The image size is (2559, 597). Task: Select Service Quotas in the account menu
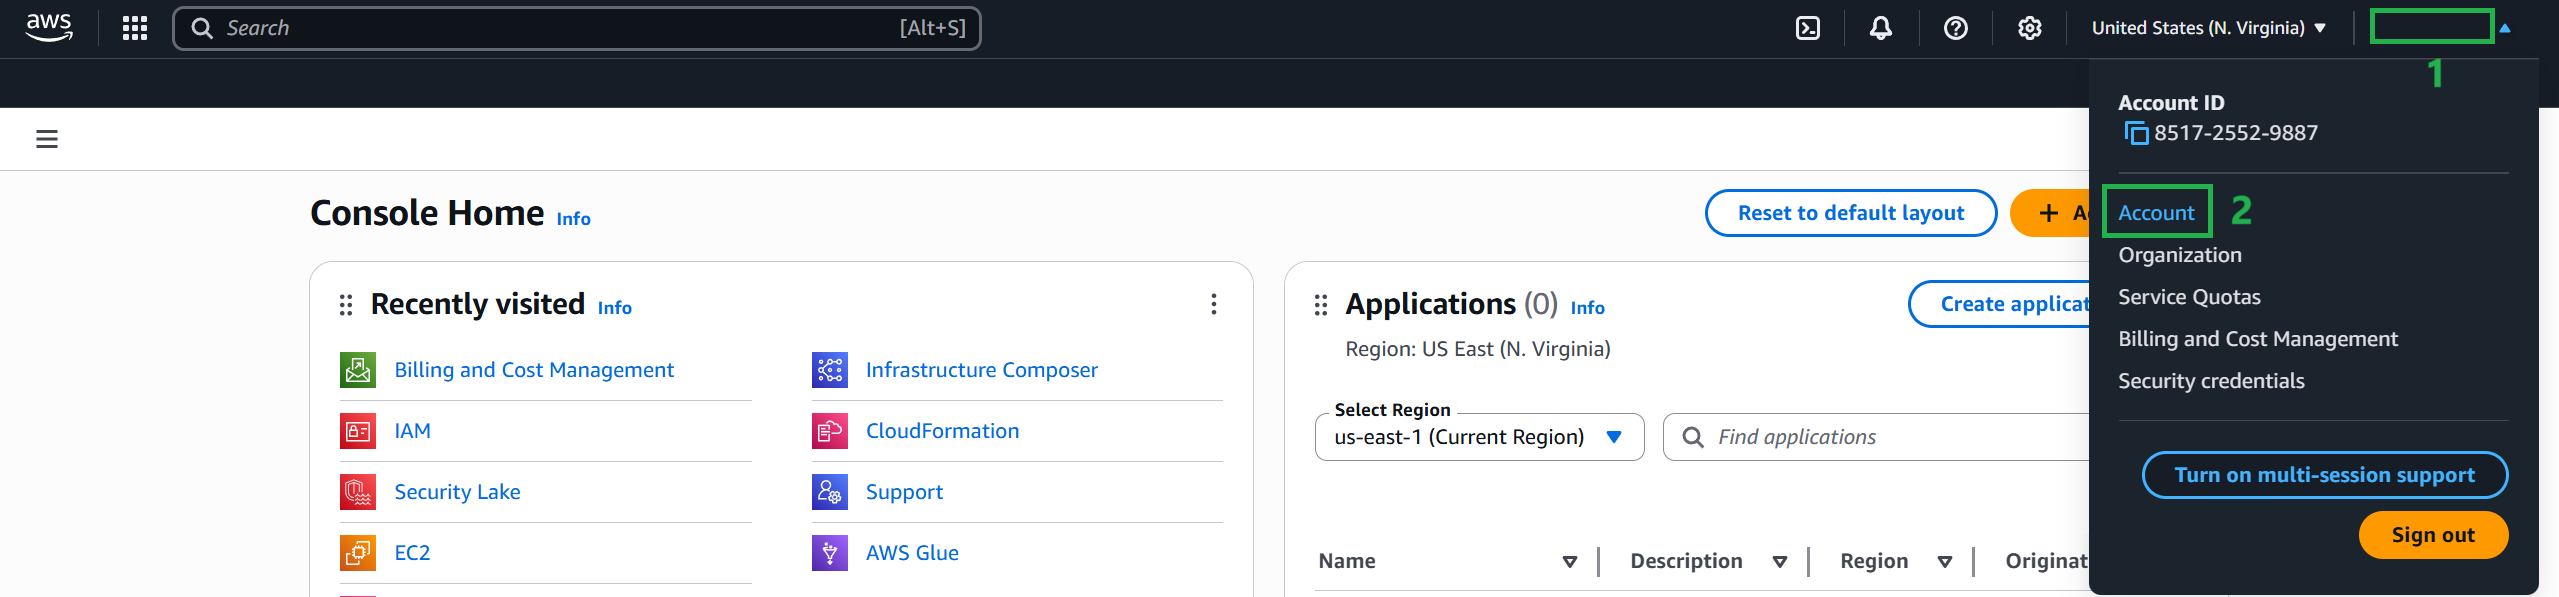coord(2189,297)
